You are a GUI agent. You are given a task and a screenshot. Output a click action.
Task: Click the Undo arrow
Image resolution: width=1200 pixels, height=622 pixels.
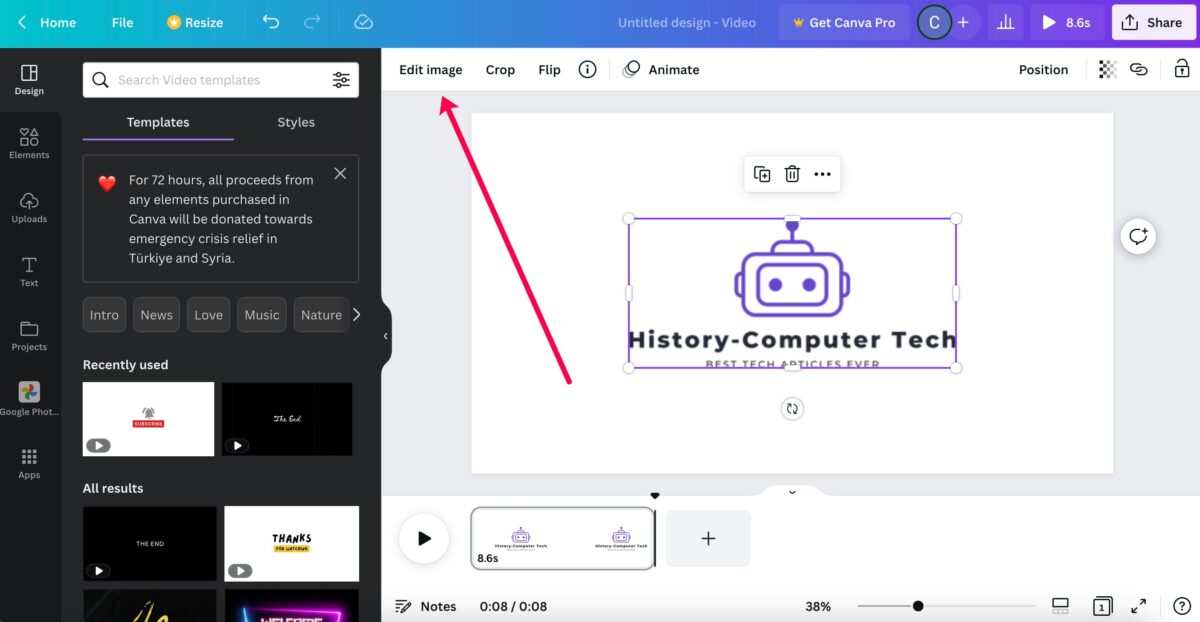271,22
